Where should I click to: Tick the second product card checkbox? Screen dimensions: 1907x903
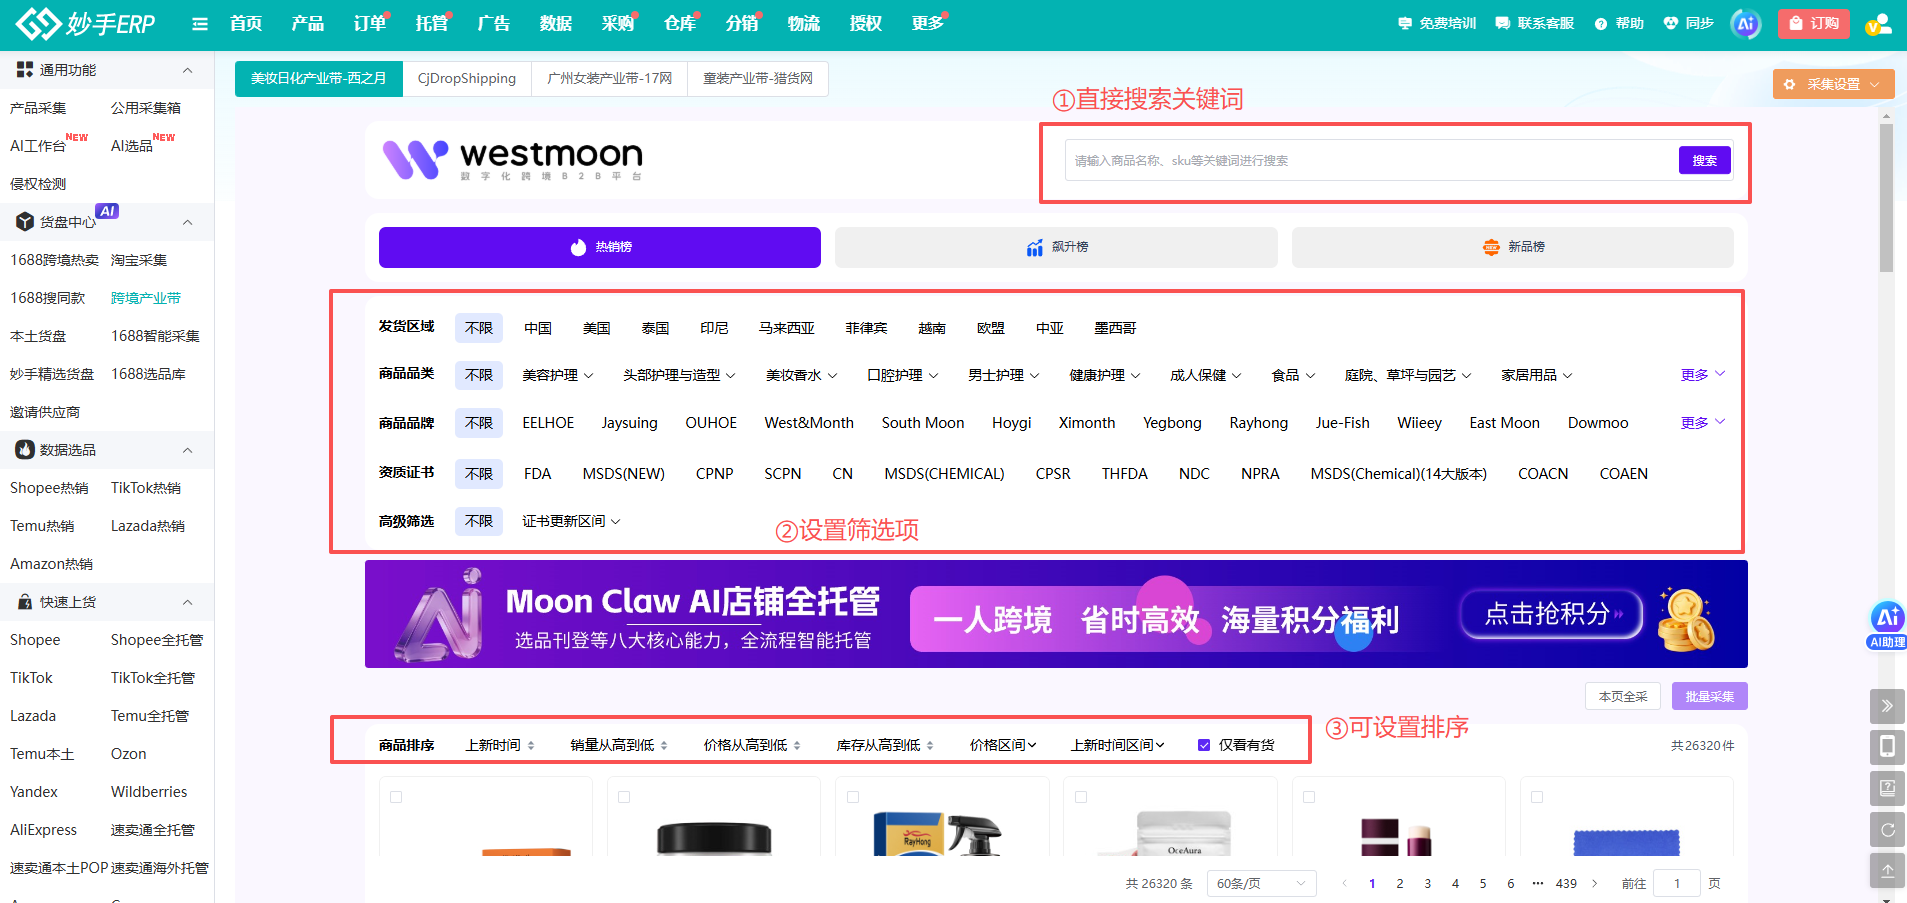[x=624, y=797]
